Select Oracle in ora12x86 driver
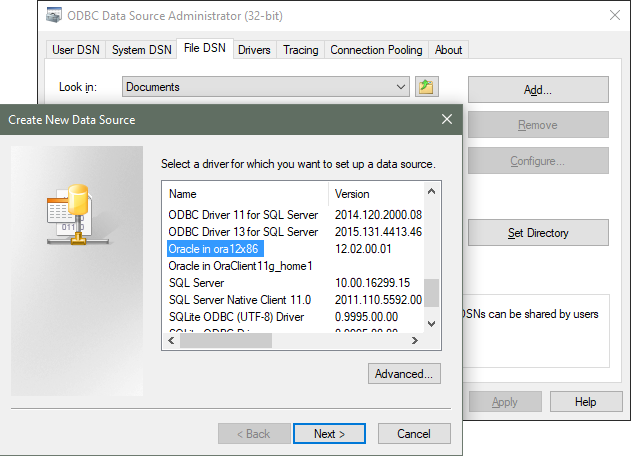 215,249
